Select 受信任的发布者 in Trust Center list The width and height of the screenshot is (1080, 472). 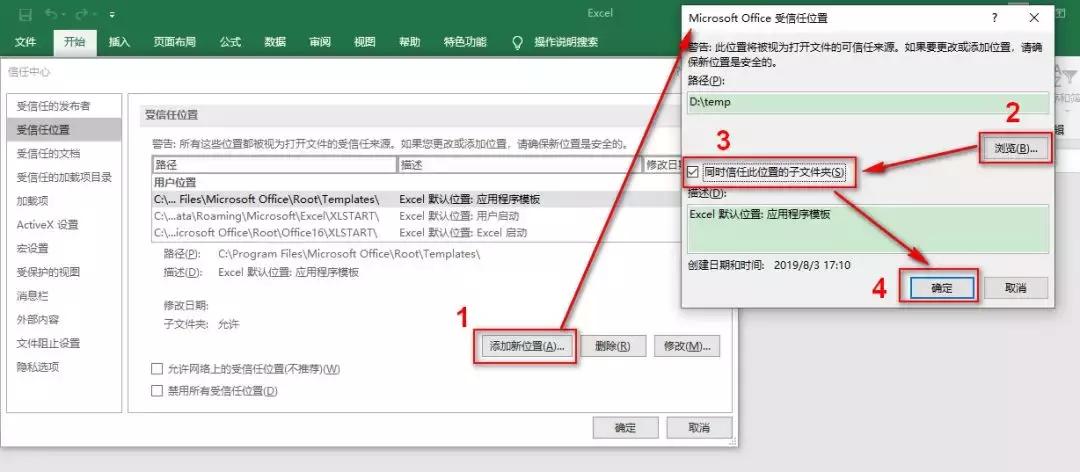coord(64,106)
